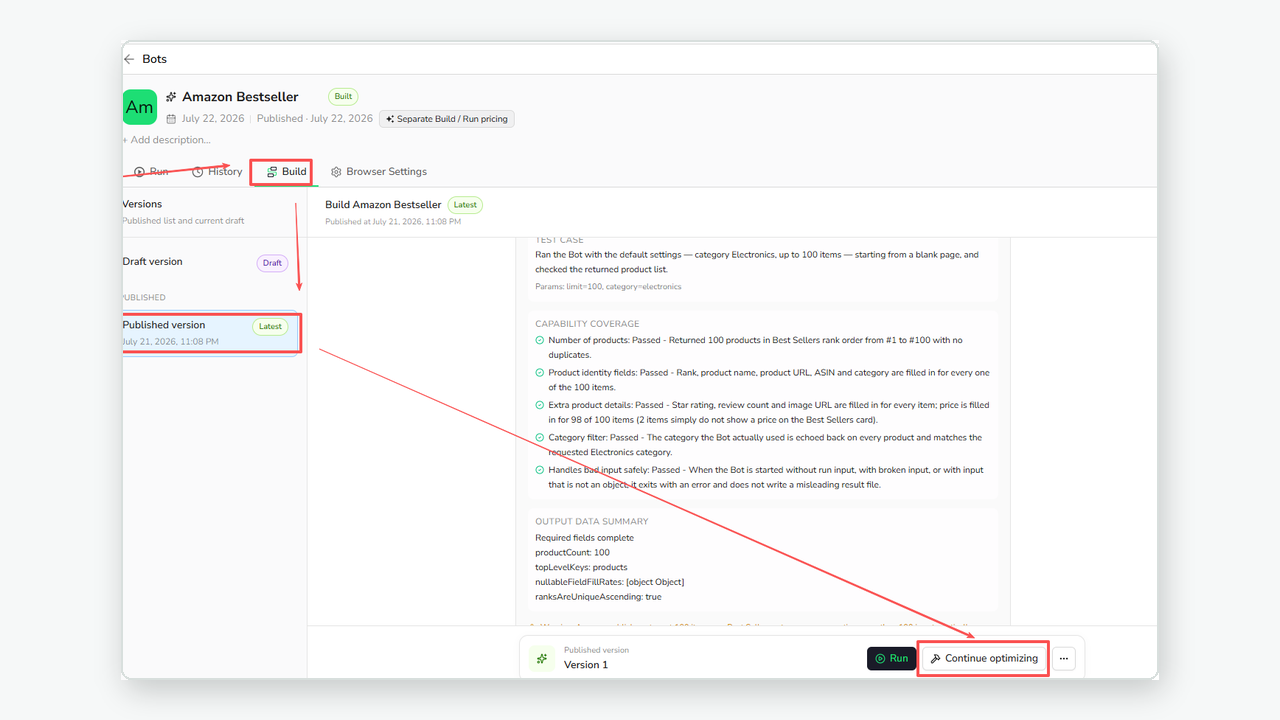Click the OUTPUT DATA SUMMARY heading
The height and width of the screenshot is (720, 1280).
click(x=592, y=521)
